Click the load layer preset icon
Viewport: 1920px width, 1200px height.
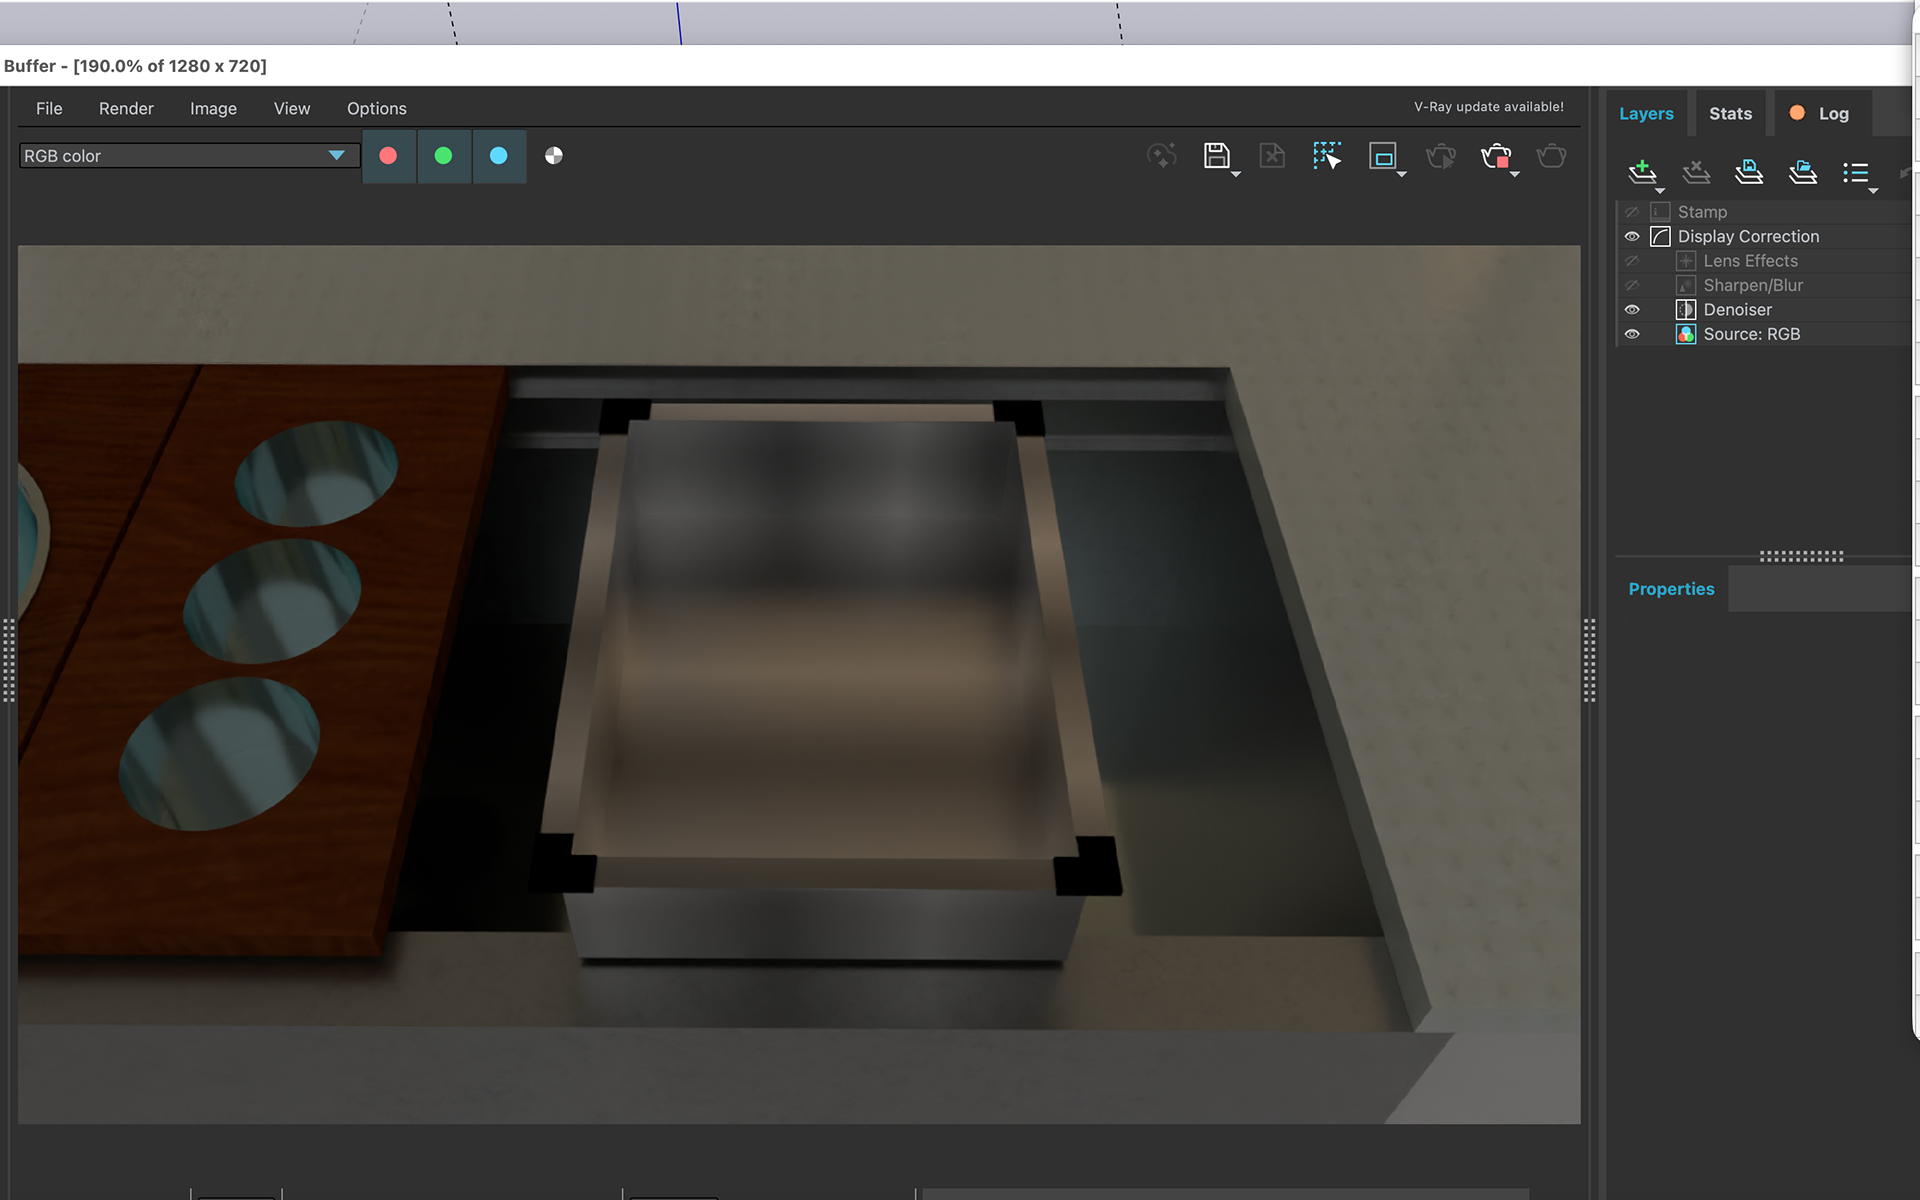pos(1803,172)
